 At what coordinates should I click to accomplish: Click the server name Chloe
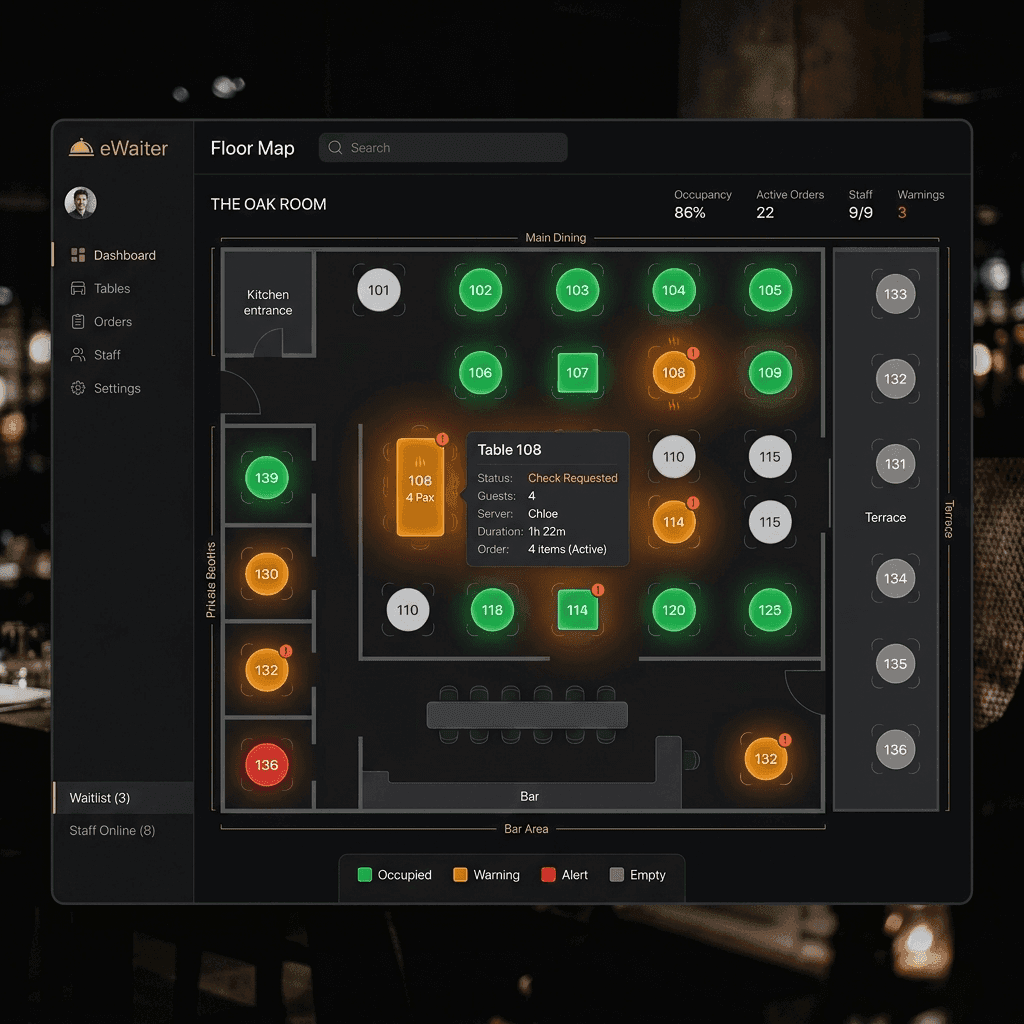(x=543, y=513)
